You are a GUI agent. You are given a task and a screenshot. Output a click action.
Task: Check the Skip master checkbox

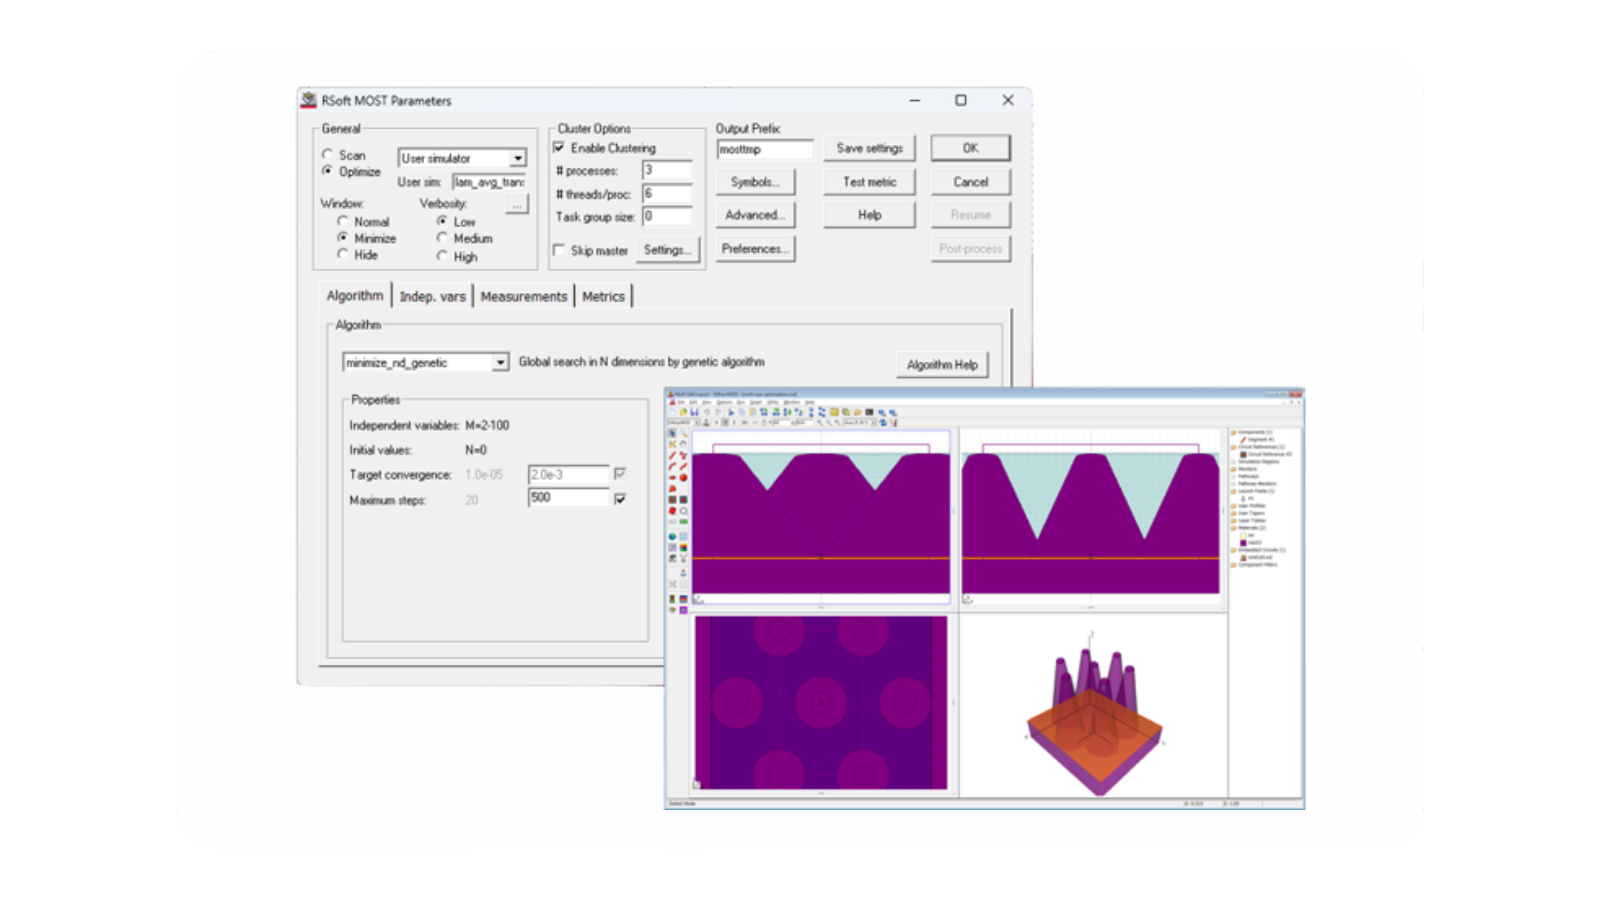click(559, 250)
